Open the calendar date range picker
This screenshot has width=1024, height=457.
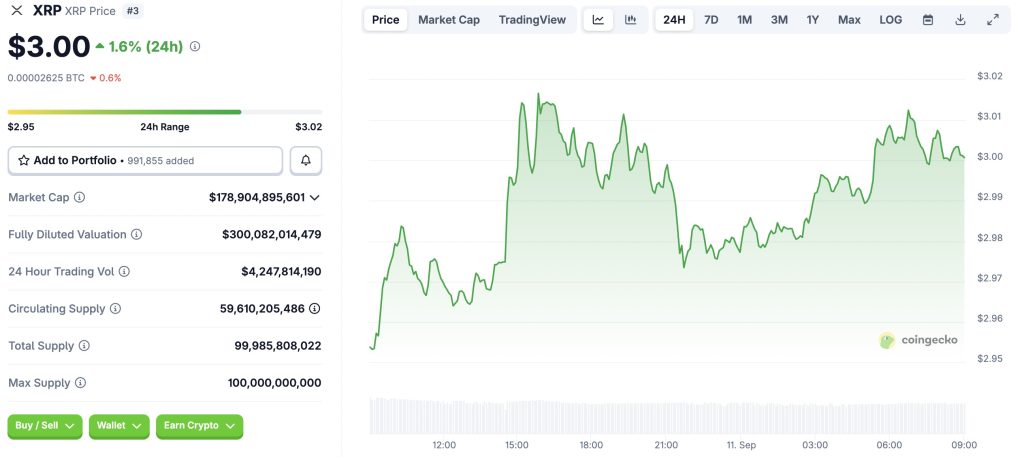click(928, 20)
